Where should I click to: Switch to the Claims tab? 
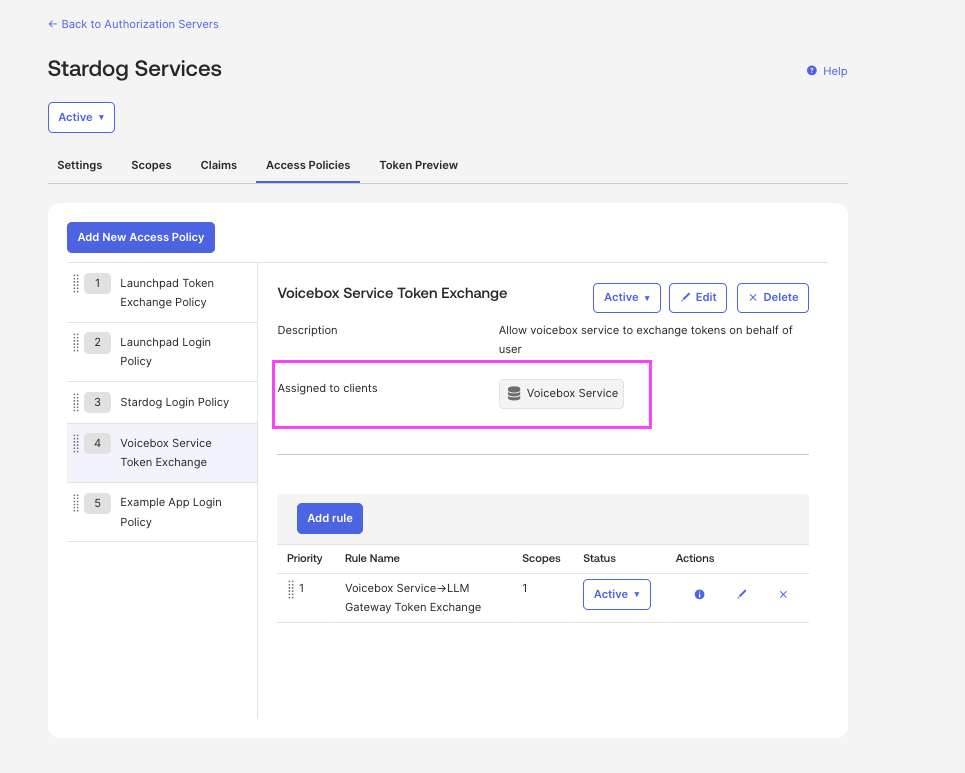click(x=218, y=165)
